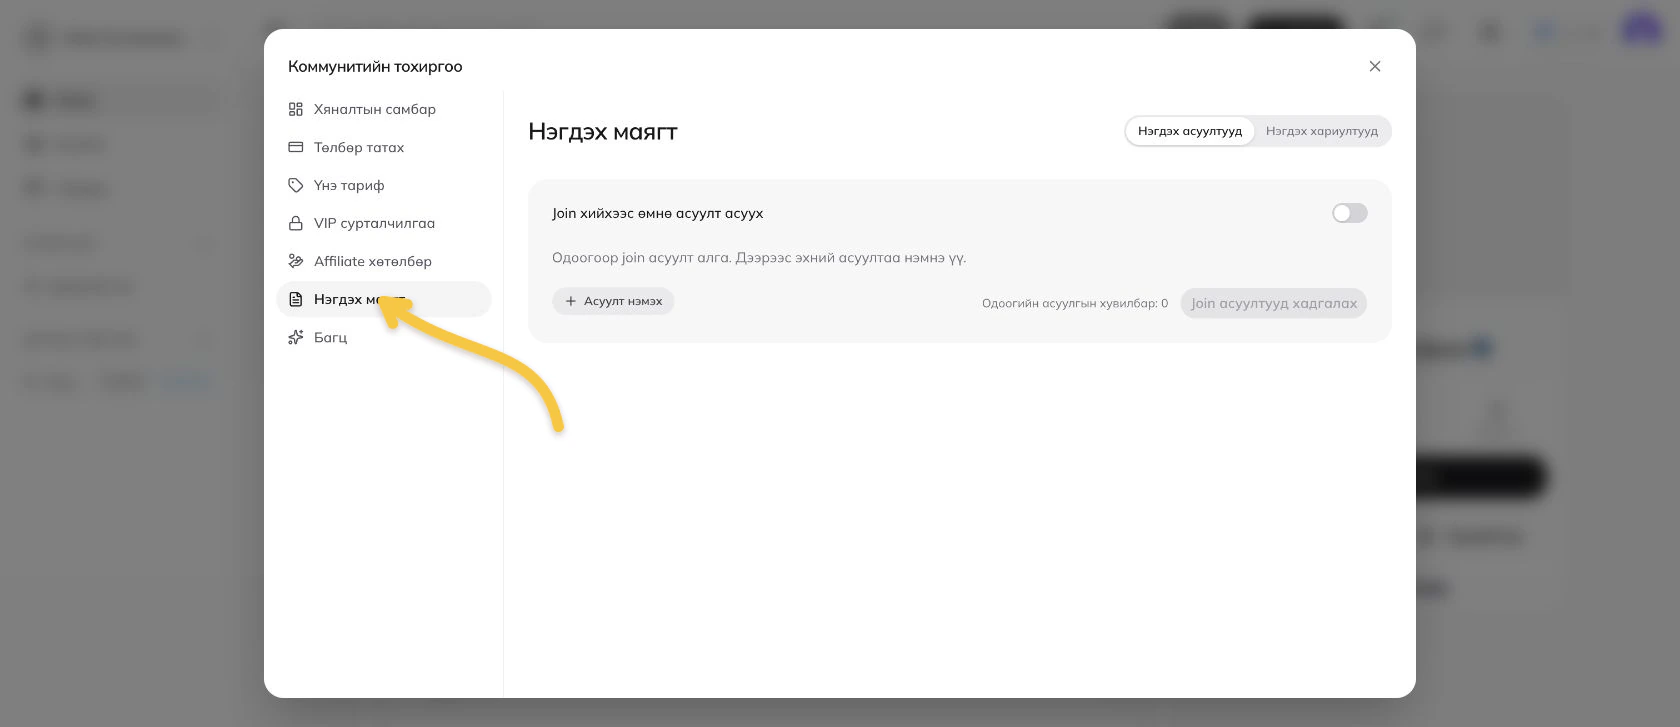
Task: Click the plus icon in Асуулт нэмэх
Action: pyautogui.click(x=571, y=301)
